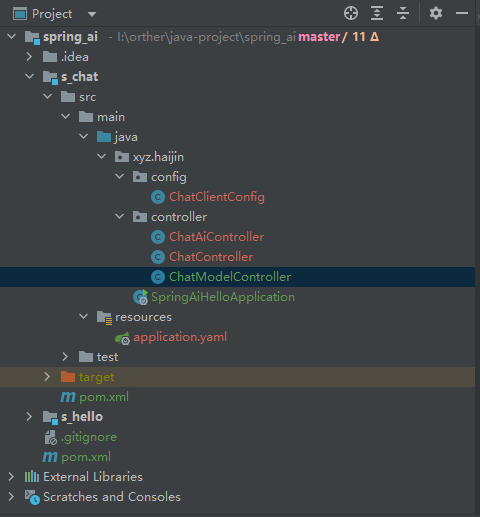
Task: Expand External Libraries node
Action: tap(11, 477)
